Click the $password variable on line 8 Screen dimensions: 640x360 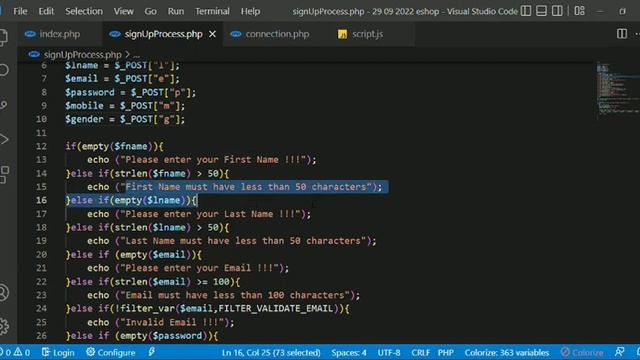[x=90, y=92]
